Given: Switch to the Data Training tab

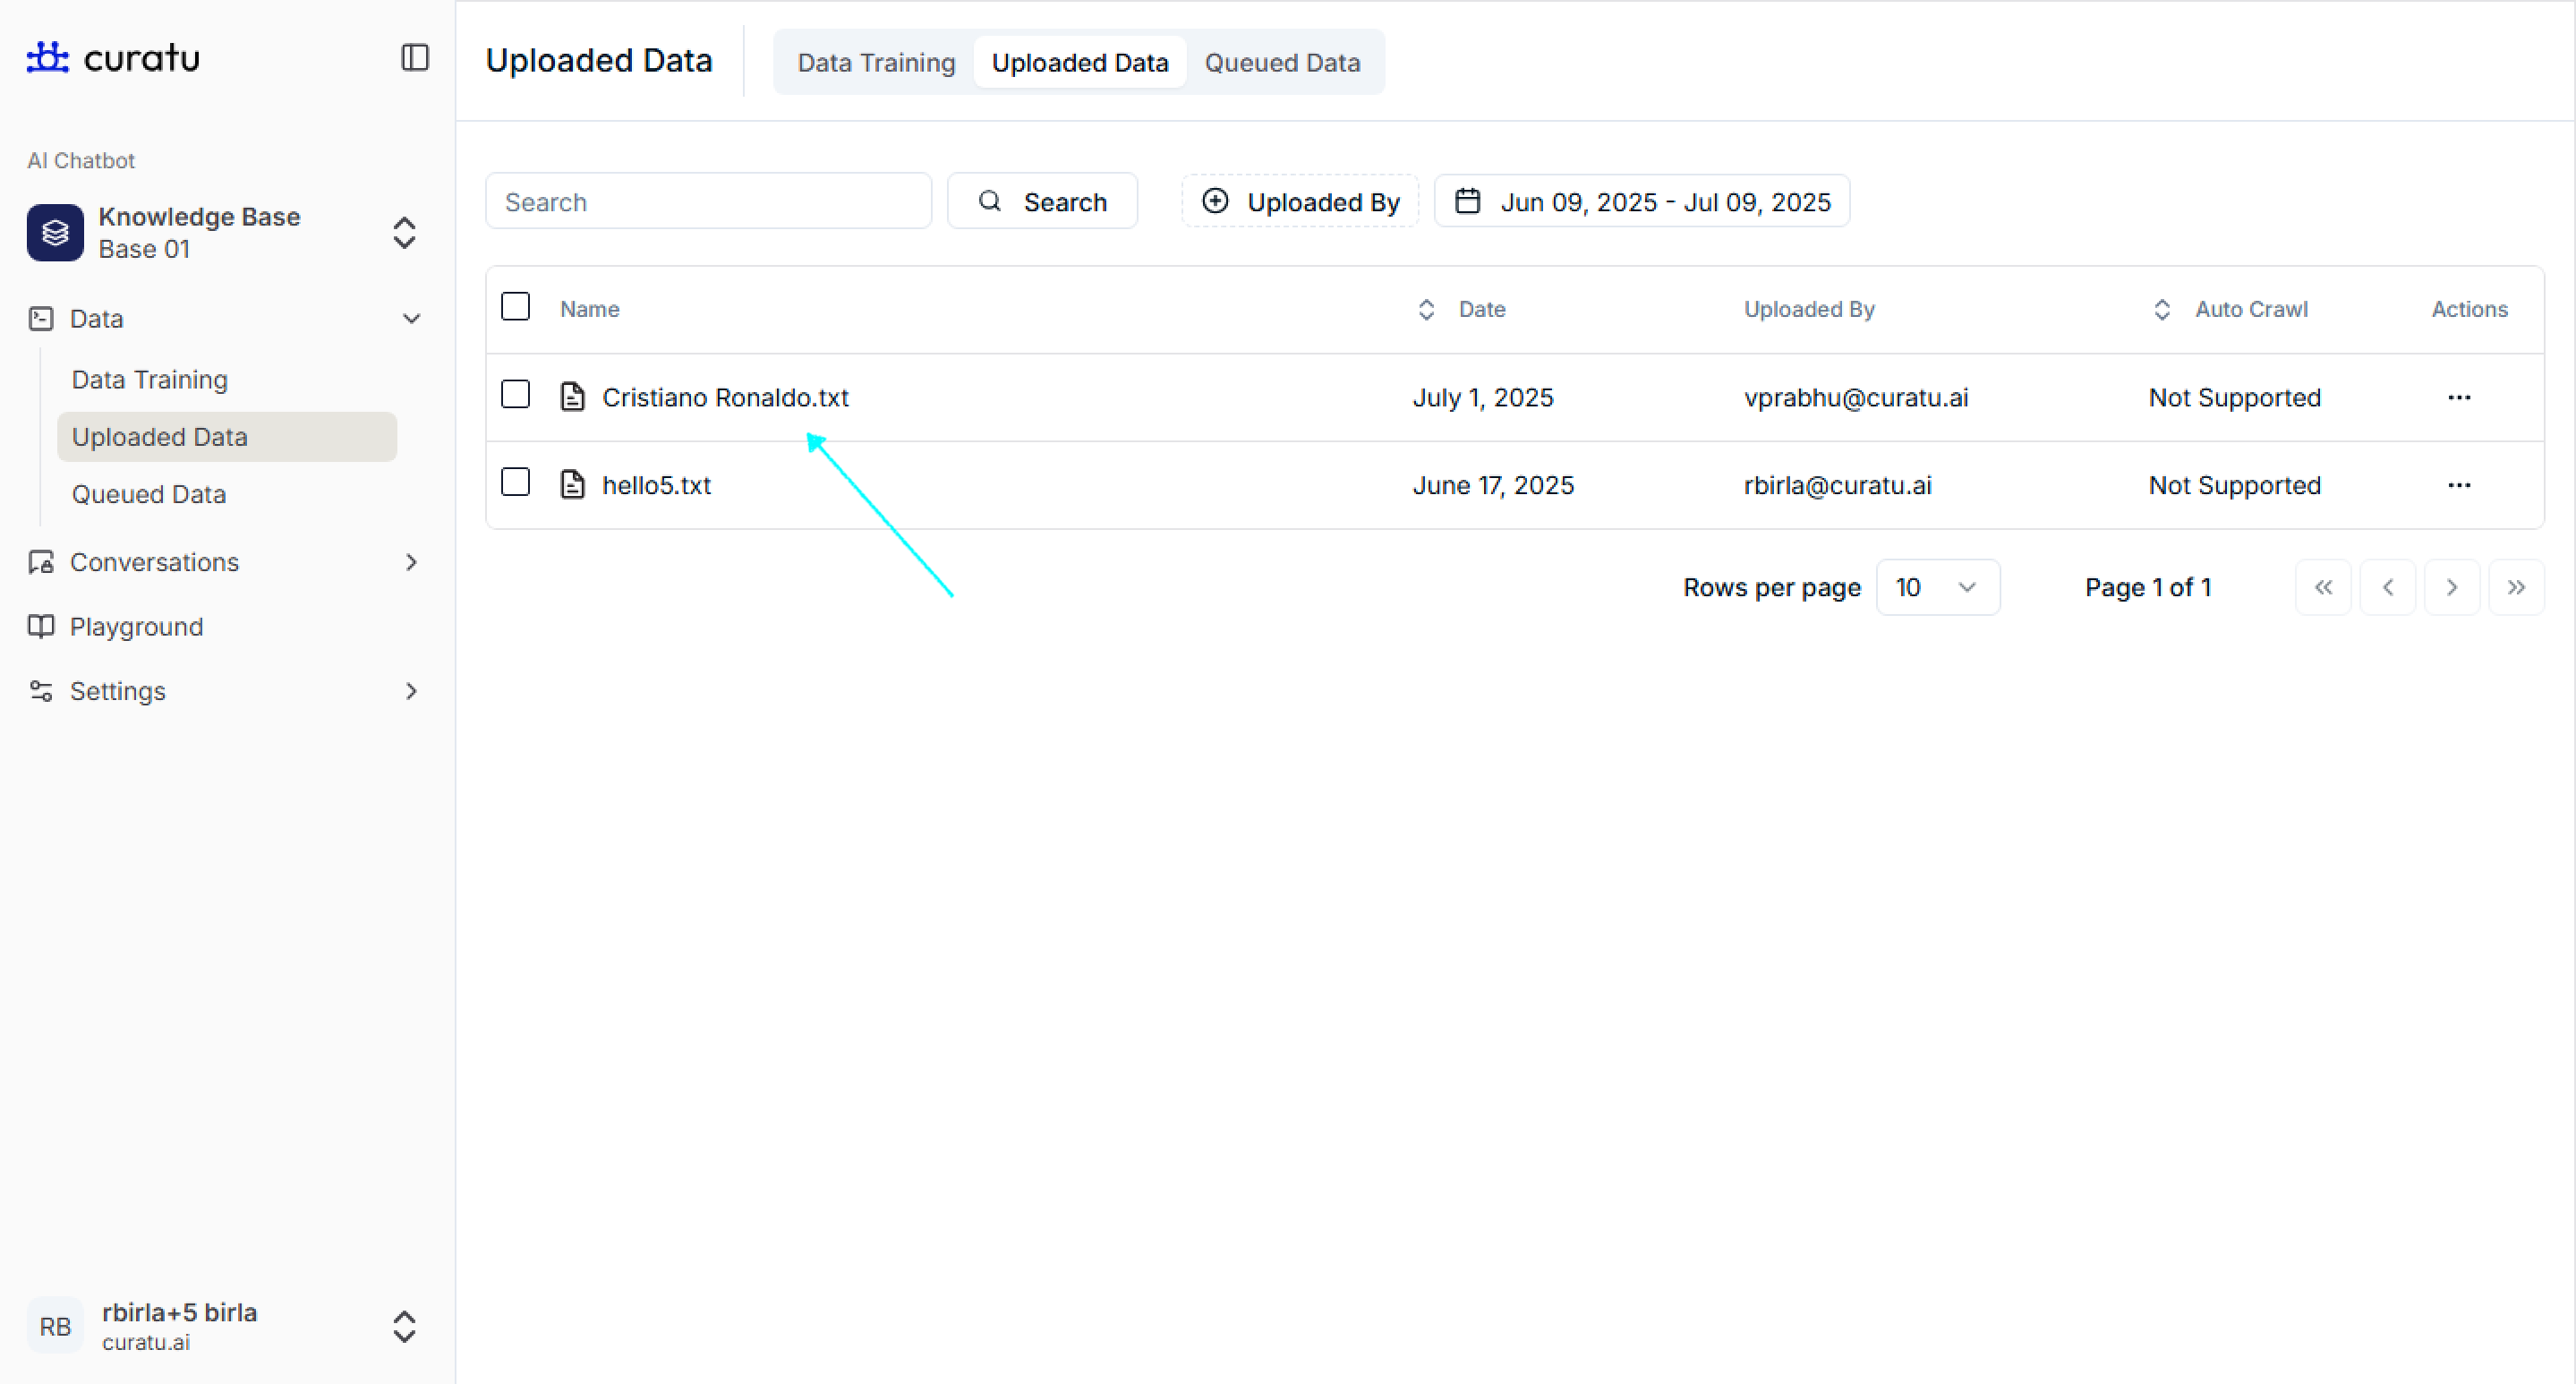Looking at the screenshot, I should (x=876, y=63).
